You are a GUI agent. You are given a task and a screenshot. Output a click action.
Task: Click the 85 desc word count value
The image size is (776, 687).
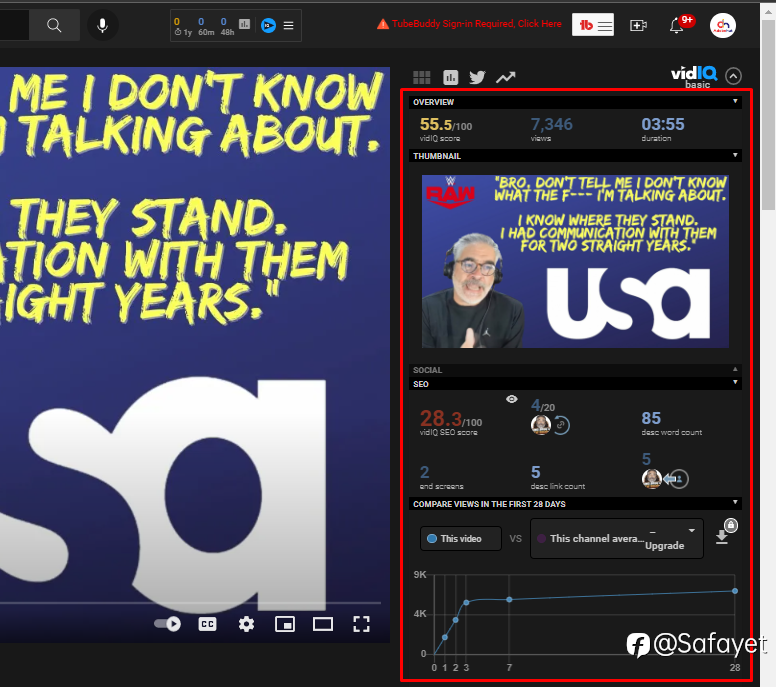pyautogui.click(x=651, y=418)
